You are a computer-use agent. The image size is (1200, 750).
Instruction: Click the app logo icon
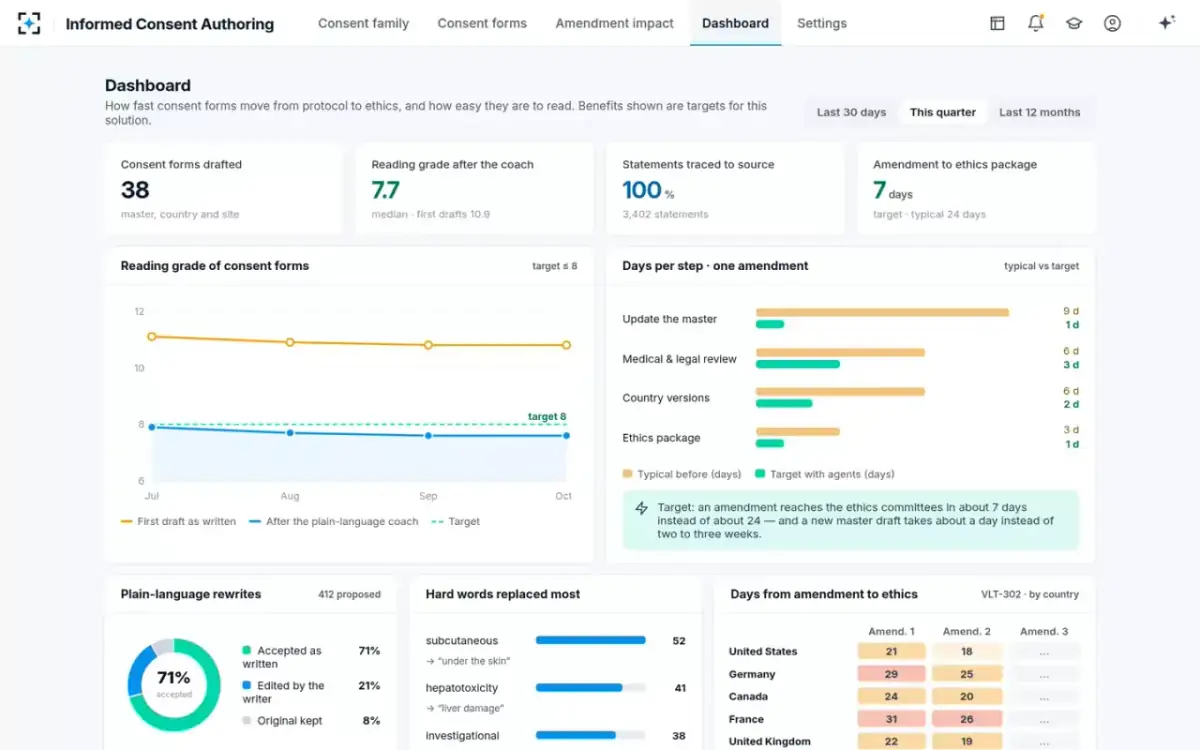point(29,23)
